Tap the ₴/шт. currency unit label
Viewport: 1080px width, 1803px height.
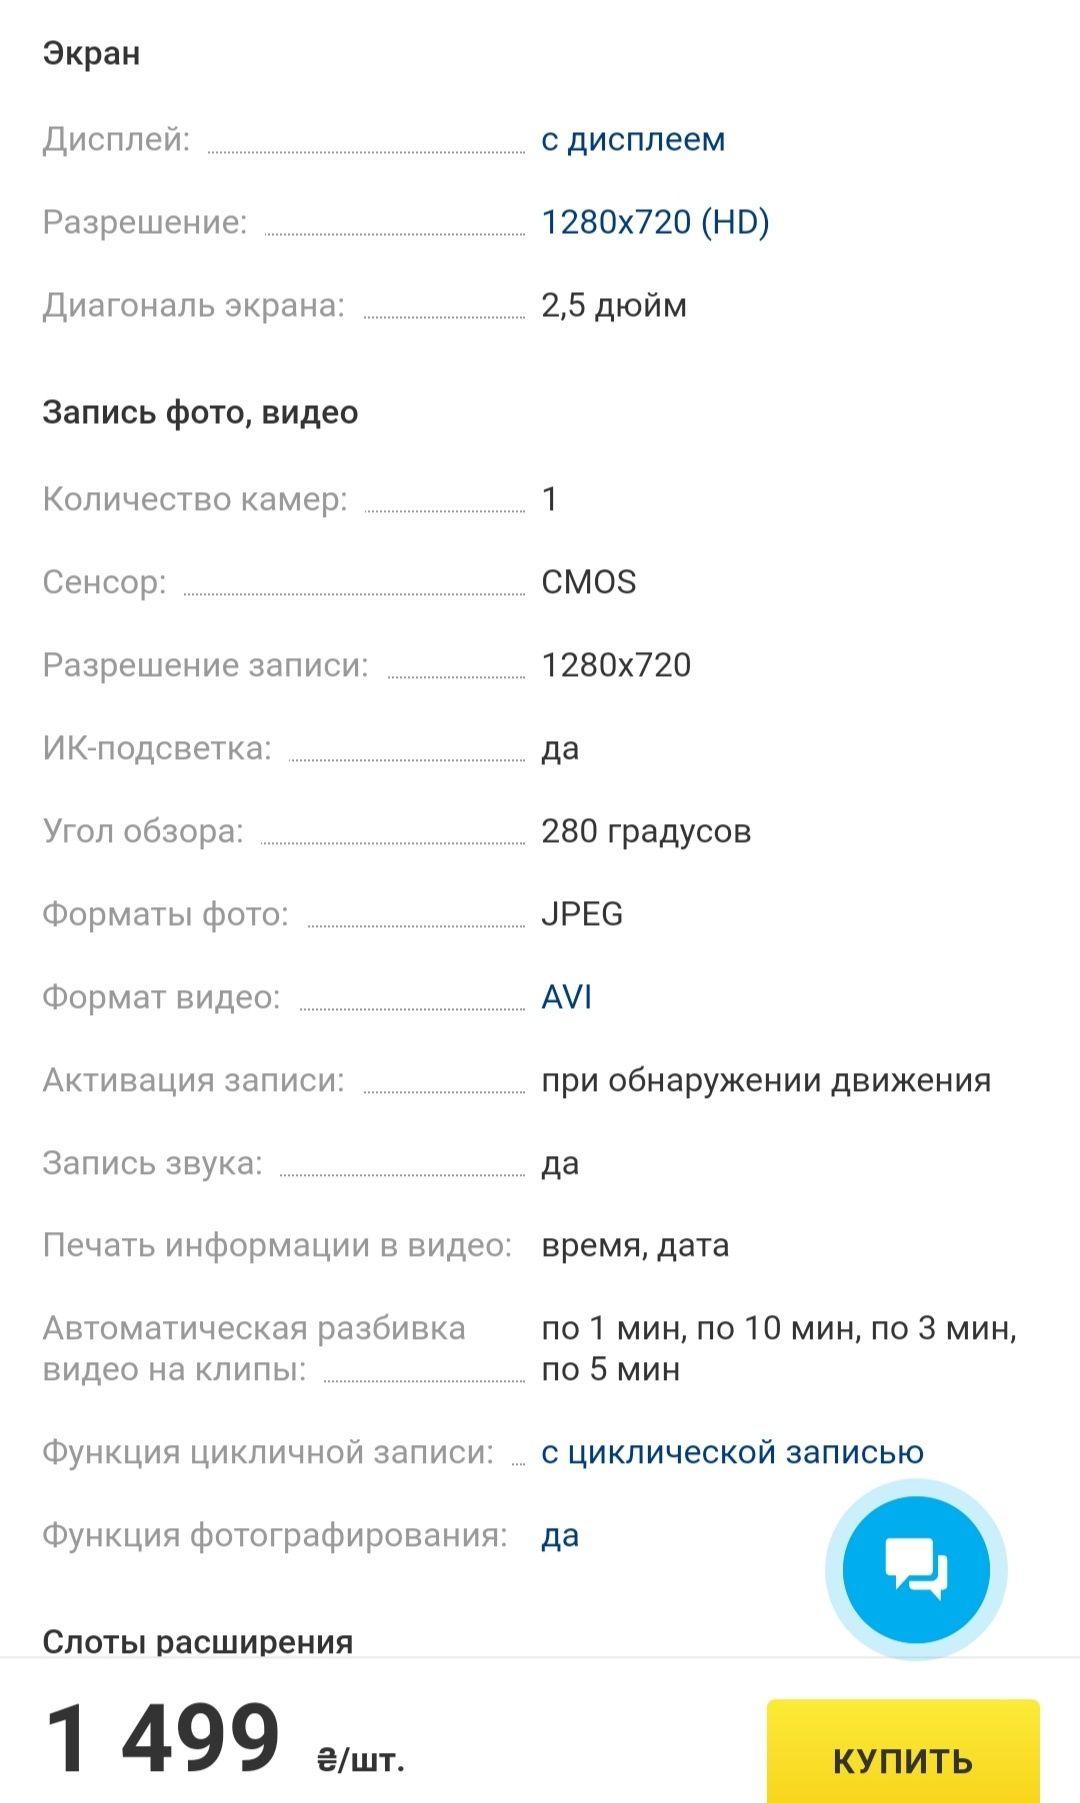[361, 1759]
